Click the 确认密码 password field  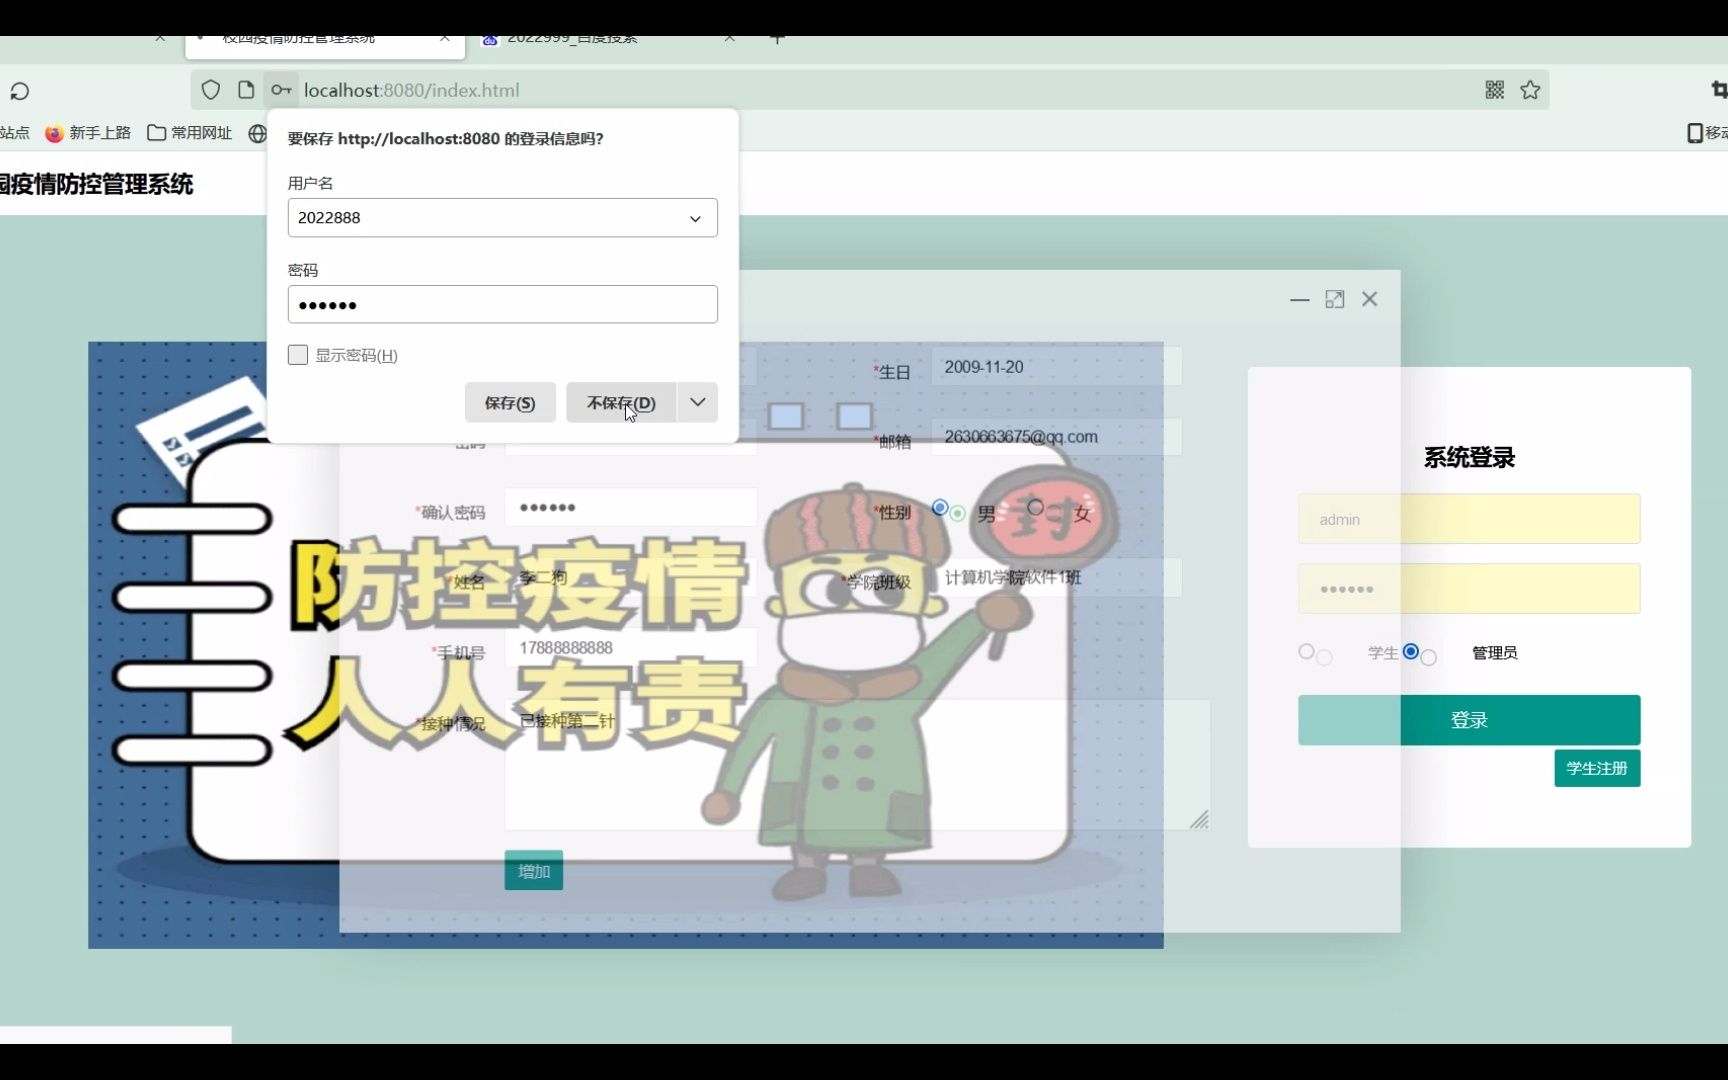click(x=631, y=507)
